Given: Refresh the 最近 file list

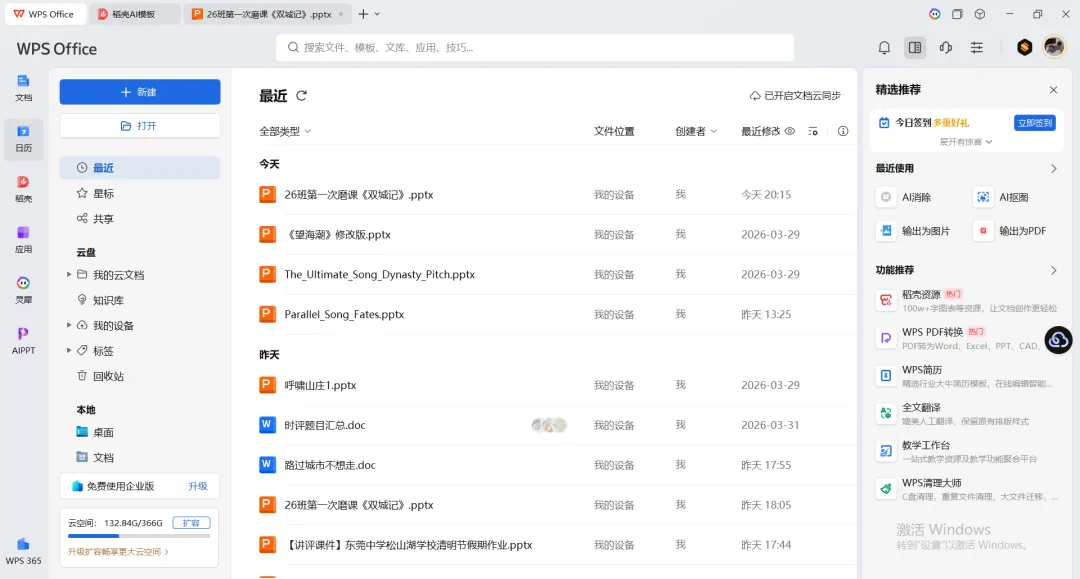Looking at the screenshot, I should click(x=302, y=96).
